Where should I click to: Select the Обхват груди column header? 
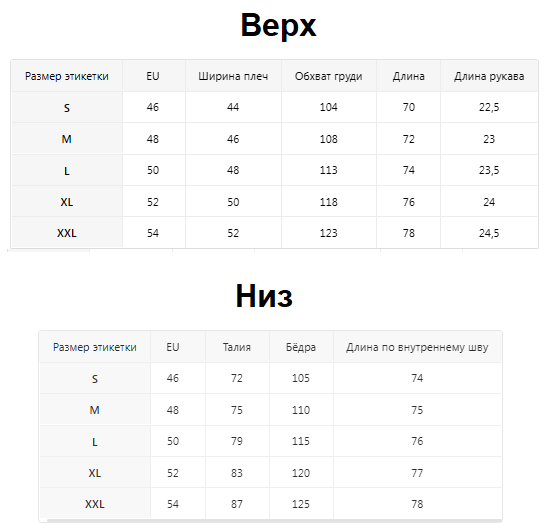click(329, 76)
